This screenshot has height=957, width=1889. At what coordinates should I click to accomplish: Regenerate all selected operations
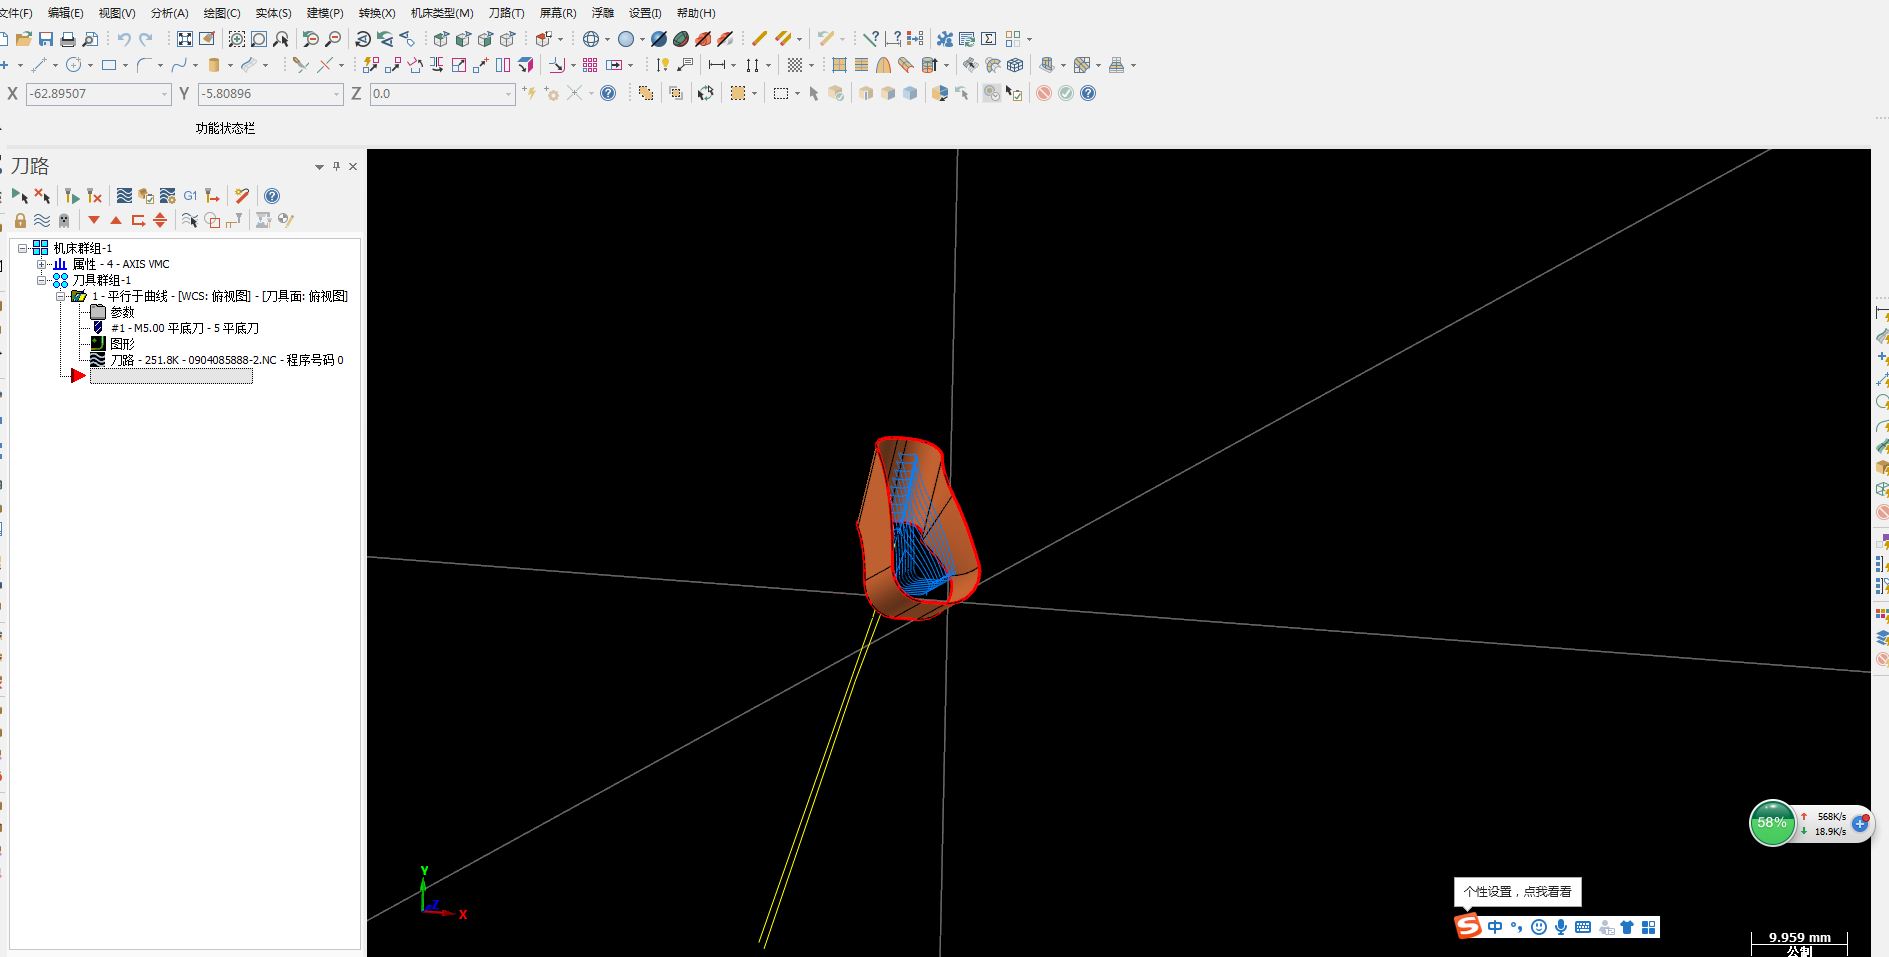[71, 196]
